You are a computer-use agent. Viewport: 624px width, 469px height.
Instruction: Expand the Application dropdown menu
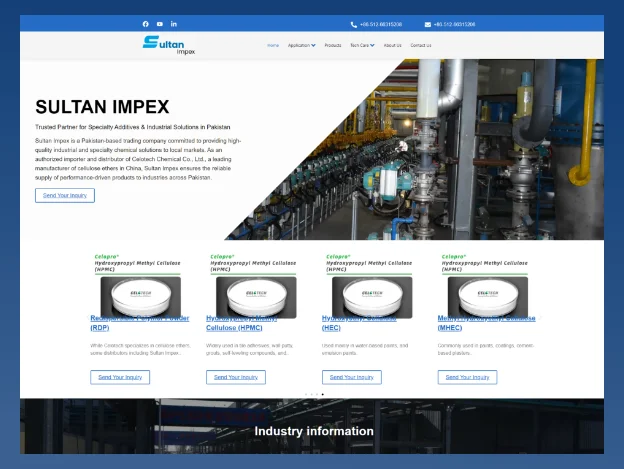301,45
